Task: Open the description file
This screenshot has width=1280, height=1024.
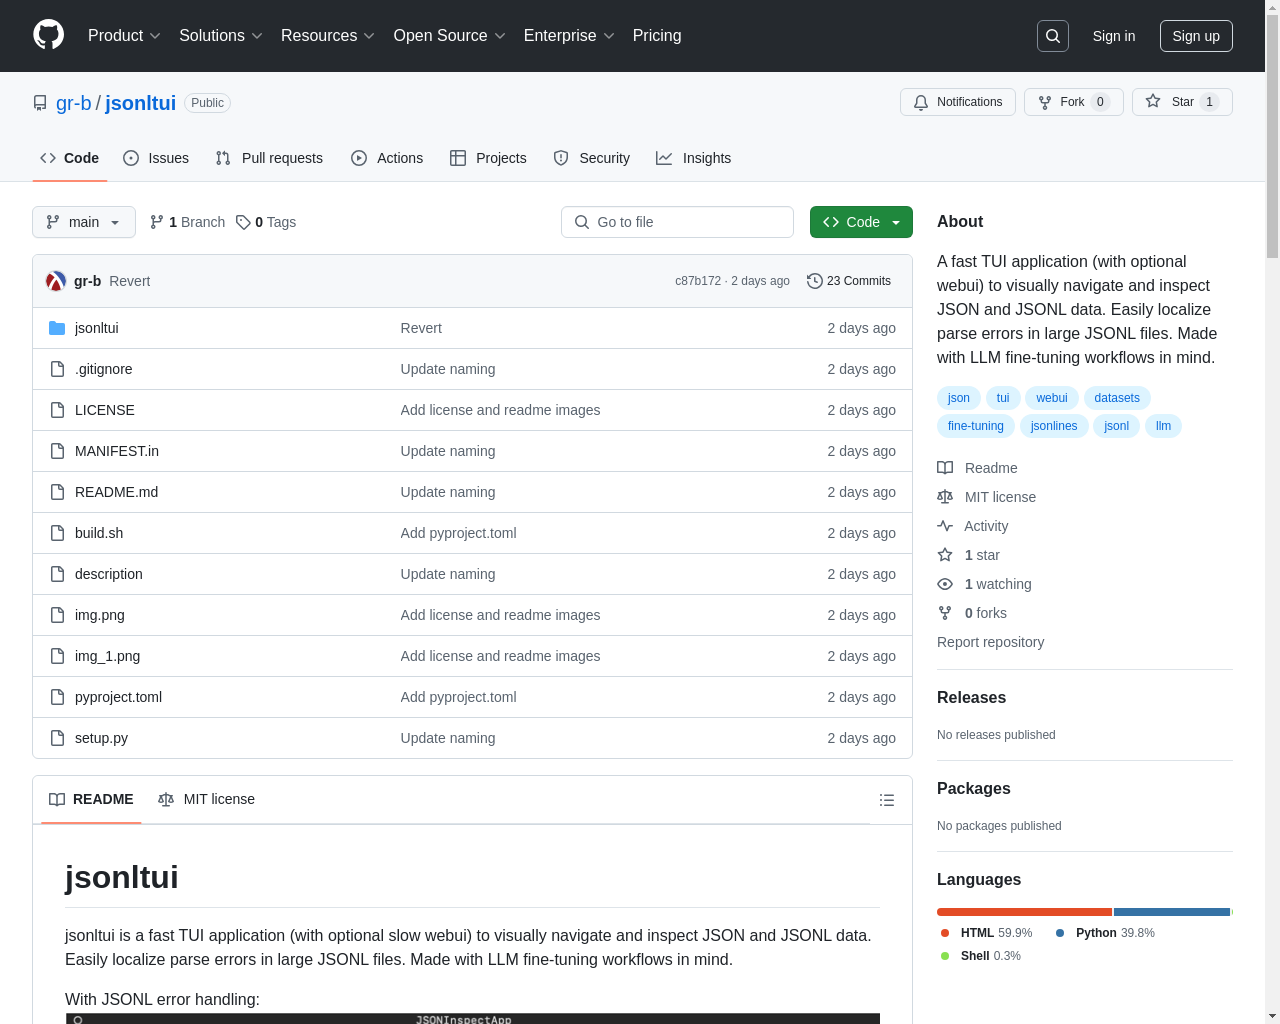Action: coord(109,574)
